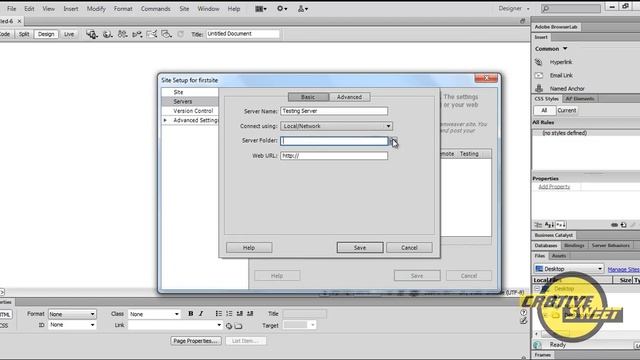Open the ID dropdown in Properties

coord(72,325)
